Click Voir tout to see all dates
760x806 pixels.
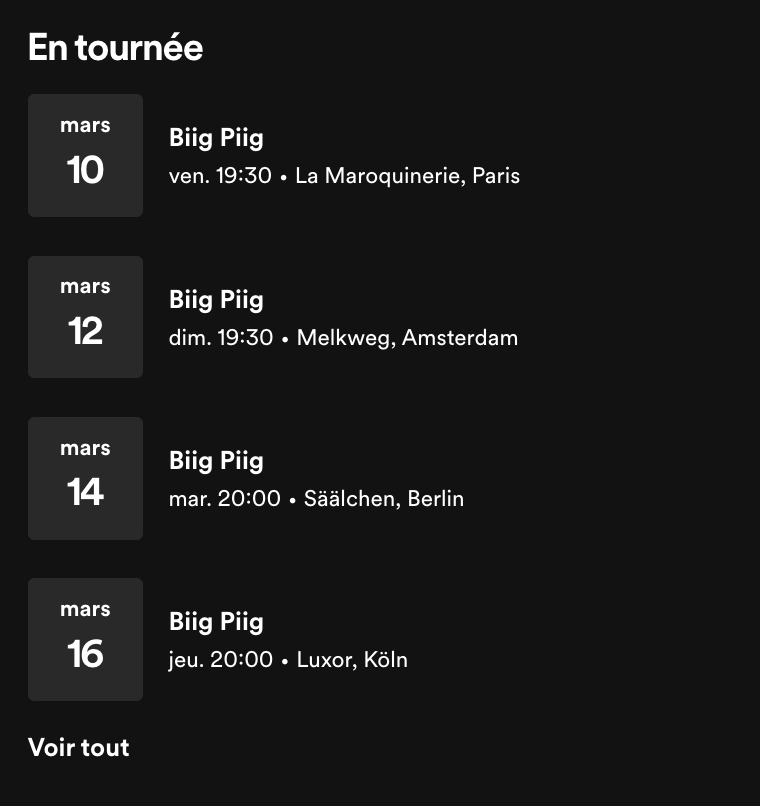79,747
